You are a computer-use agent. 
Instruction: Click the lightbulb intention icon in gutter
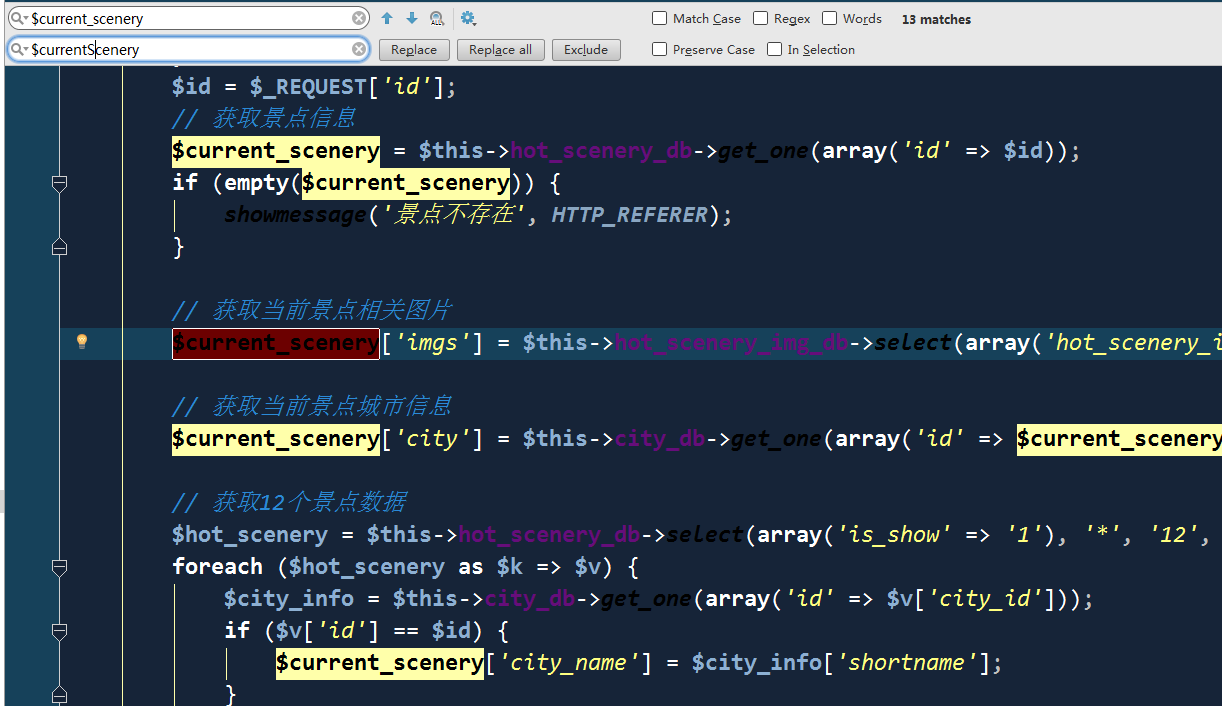tap(83, 342)
